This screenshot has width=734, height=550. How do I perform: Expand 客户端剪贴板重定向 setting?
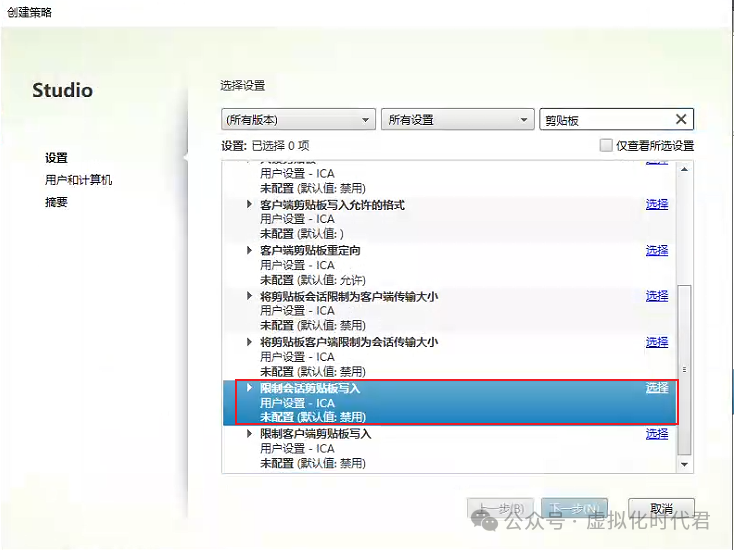click(x=250, y=250)
